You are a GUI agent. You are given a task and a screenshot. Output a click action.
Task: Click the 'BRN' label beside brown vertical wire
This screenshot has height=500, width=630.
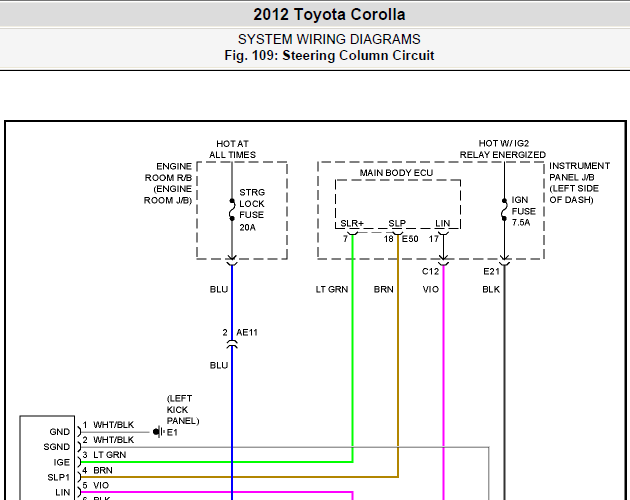(384, 289)
